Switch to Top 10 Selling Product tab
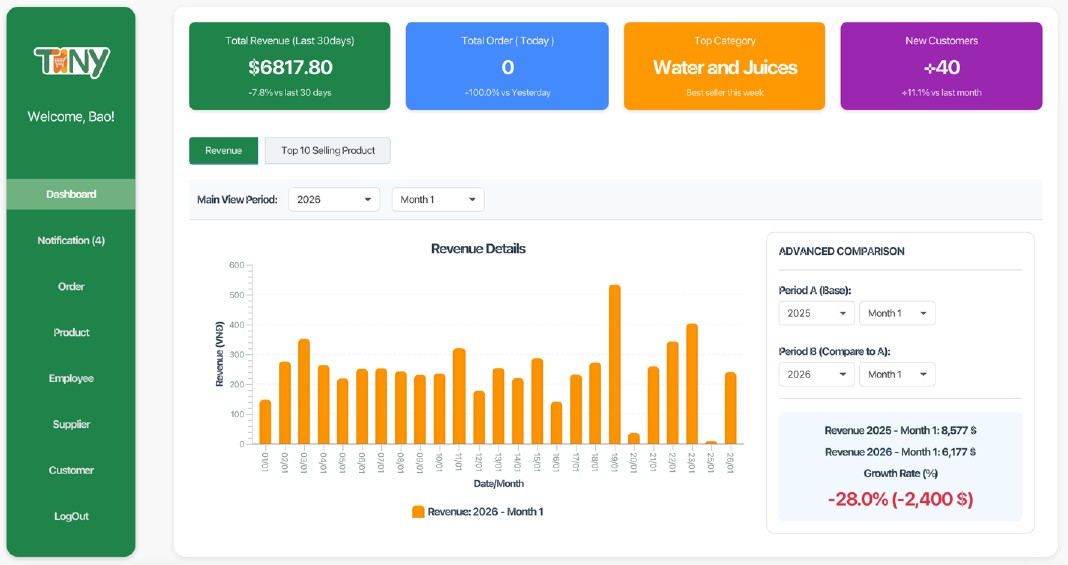Screen dimensions: 1068x565 pyautogui.click(x=328, y=151)
